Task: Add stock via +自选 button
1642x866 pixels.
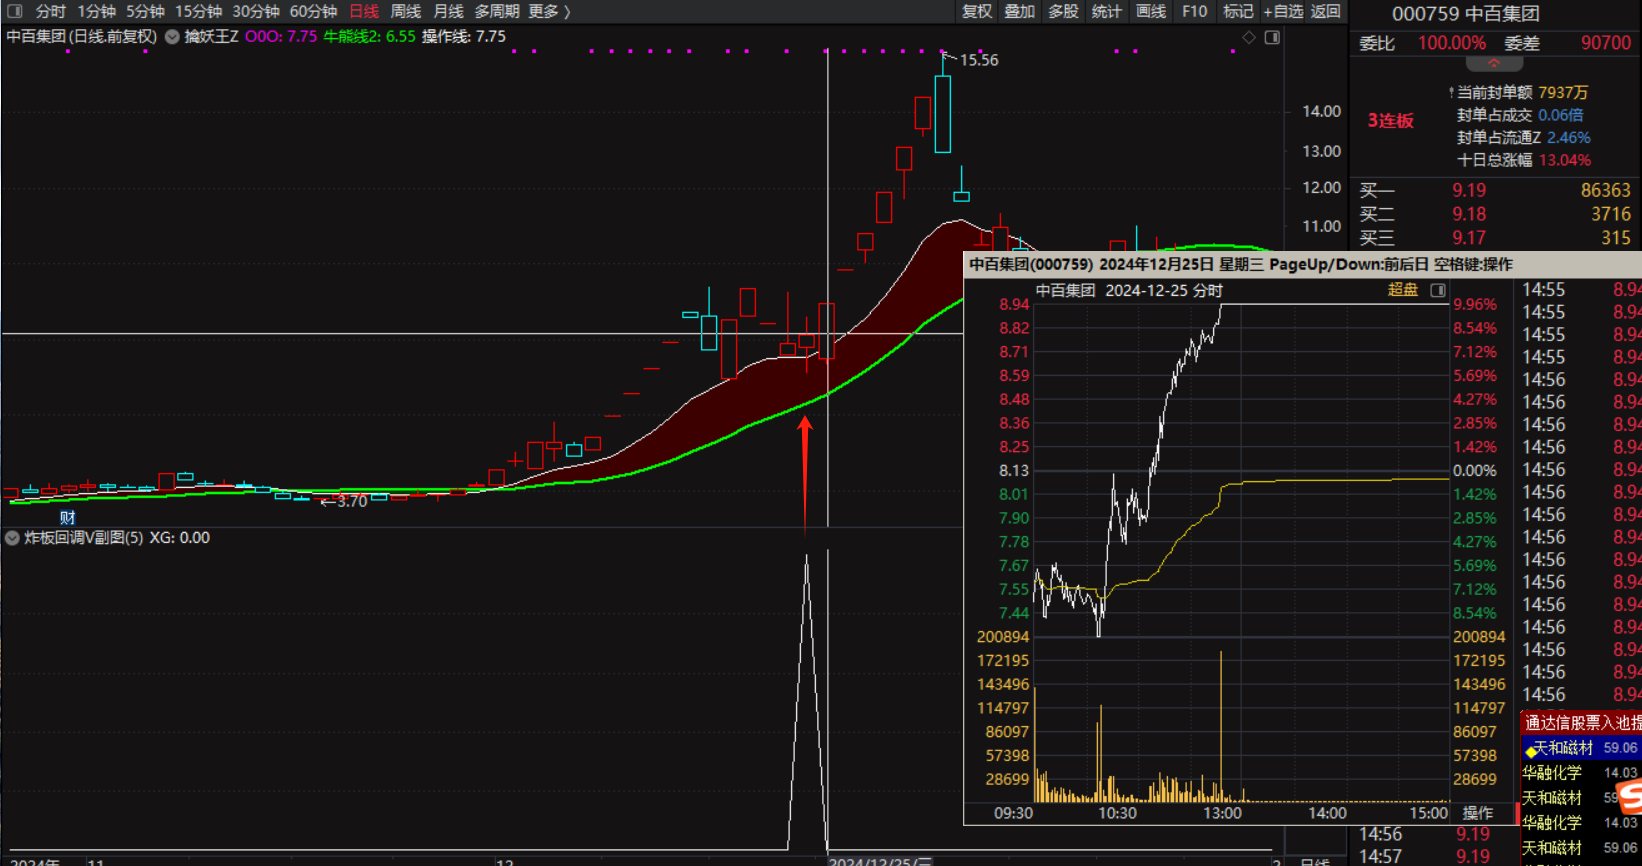Action: coord(1283,11)
